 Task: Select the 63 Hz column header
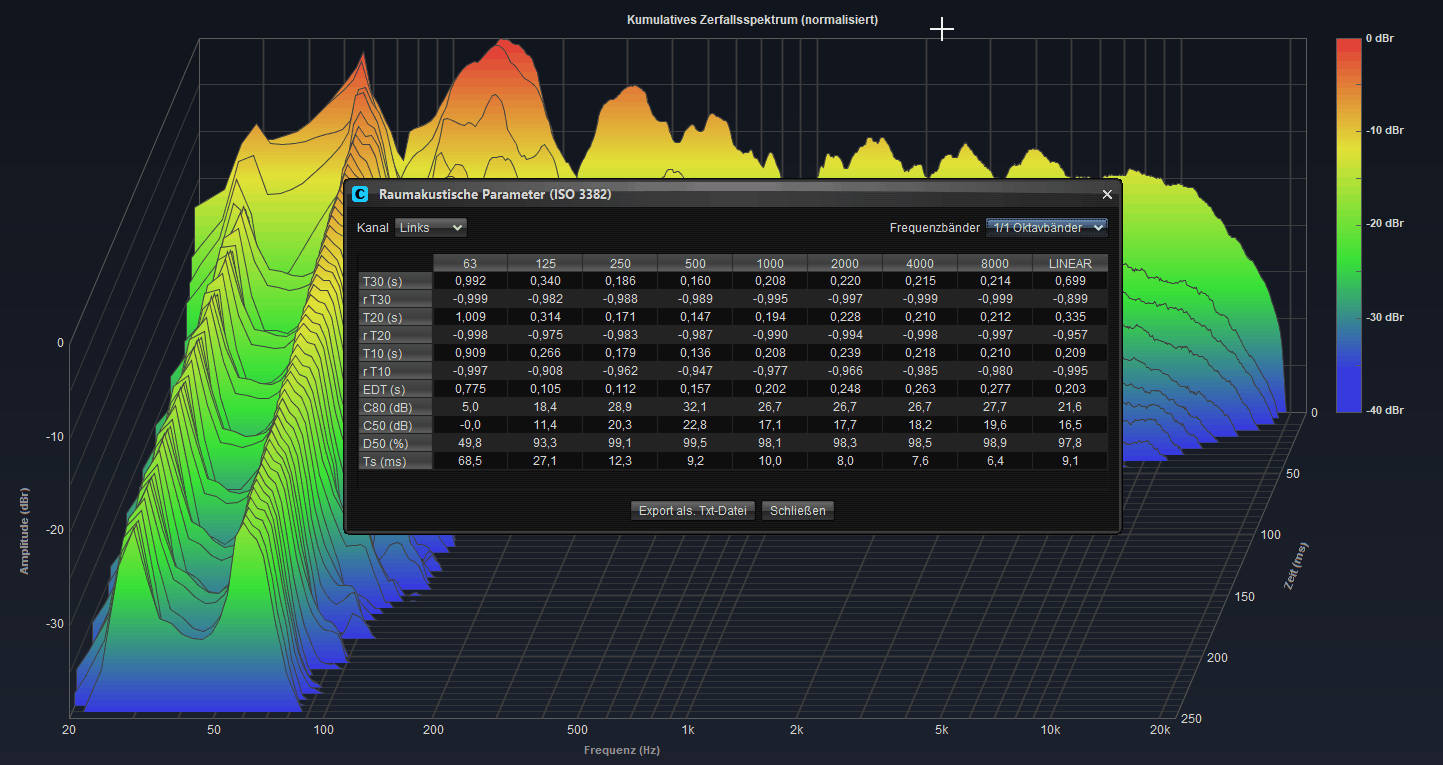pyautogui.click(x=470, y=263)
